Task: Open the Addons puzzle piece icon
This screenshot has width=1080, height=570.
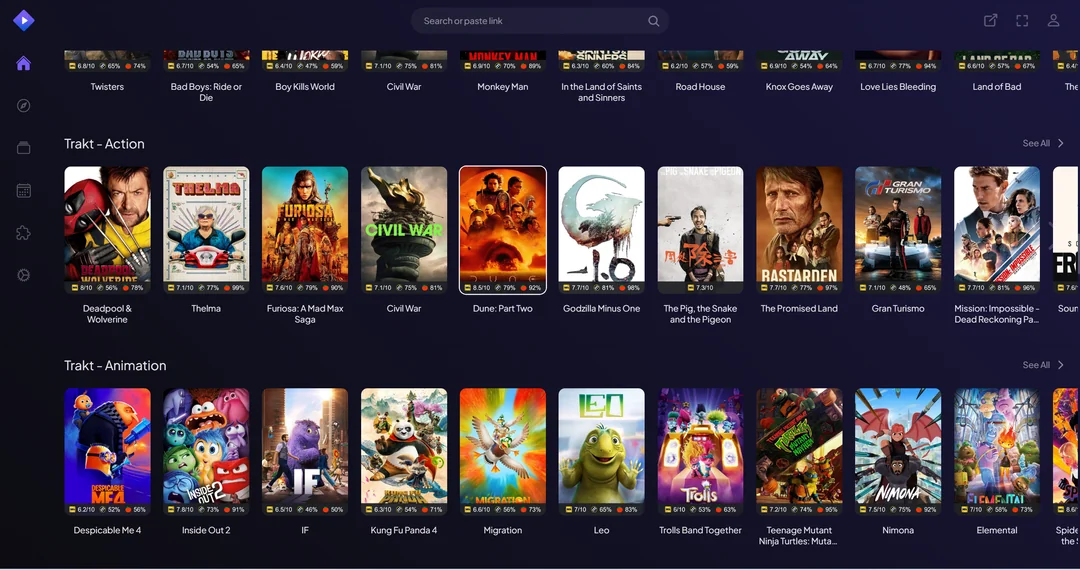Action: point(24,233)
